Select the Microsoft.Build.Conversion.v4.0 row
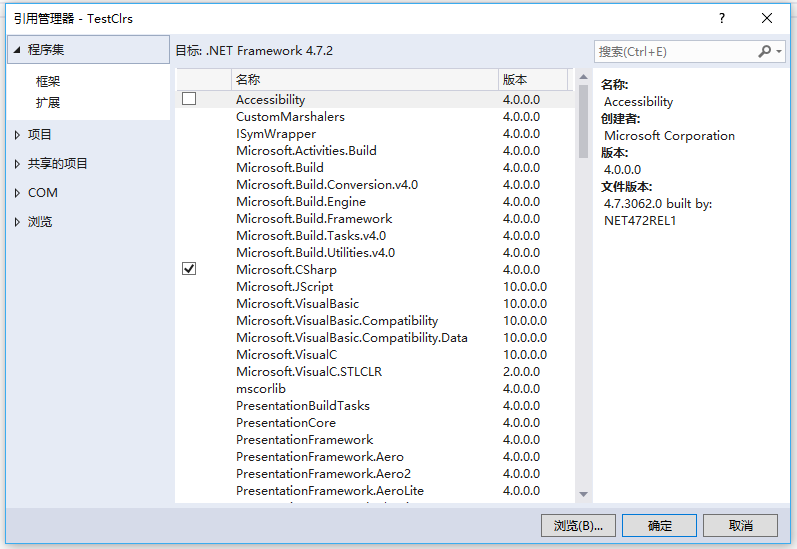This screenshot has height=549, width=797. click(375, 185)
